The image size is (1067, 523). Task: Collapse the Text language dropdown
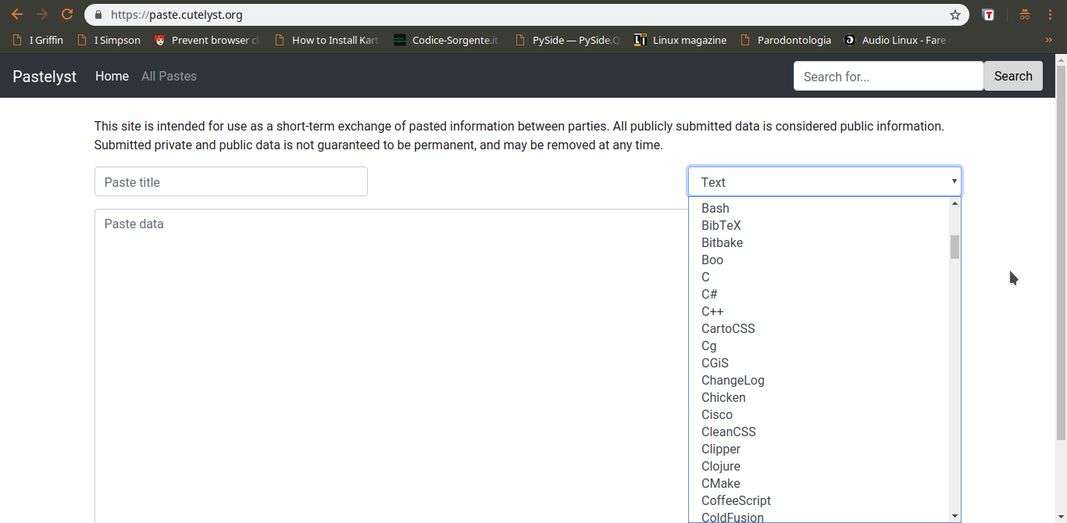pyautogui.click(x=824, y=182)
